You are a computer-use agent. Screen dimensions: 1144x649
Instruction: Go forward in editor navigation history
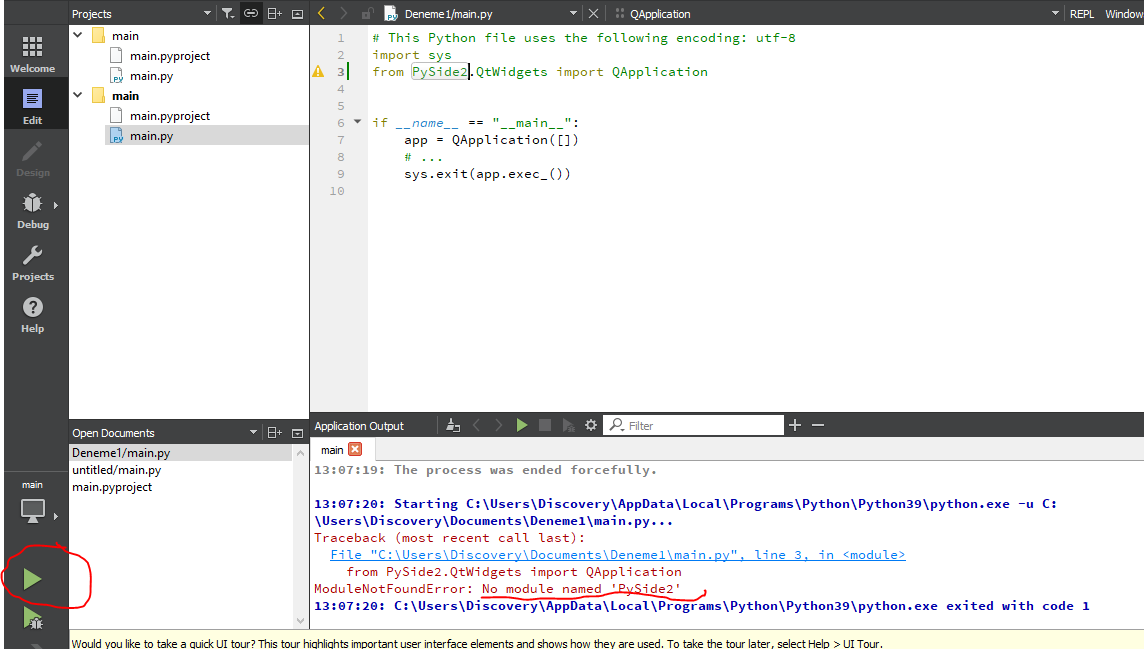point(344,13)
